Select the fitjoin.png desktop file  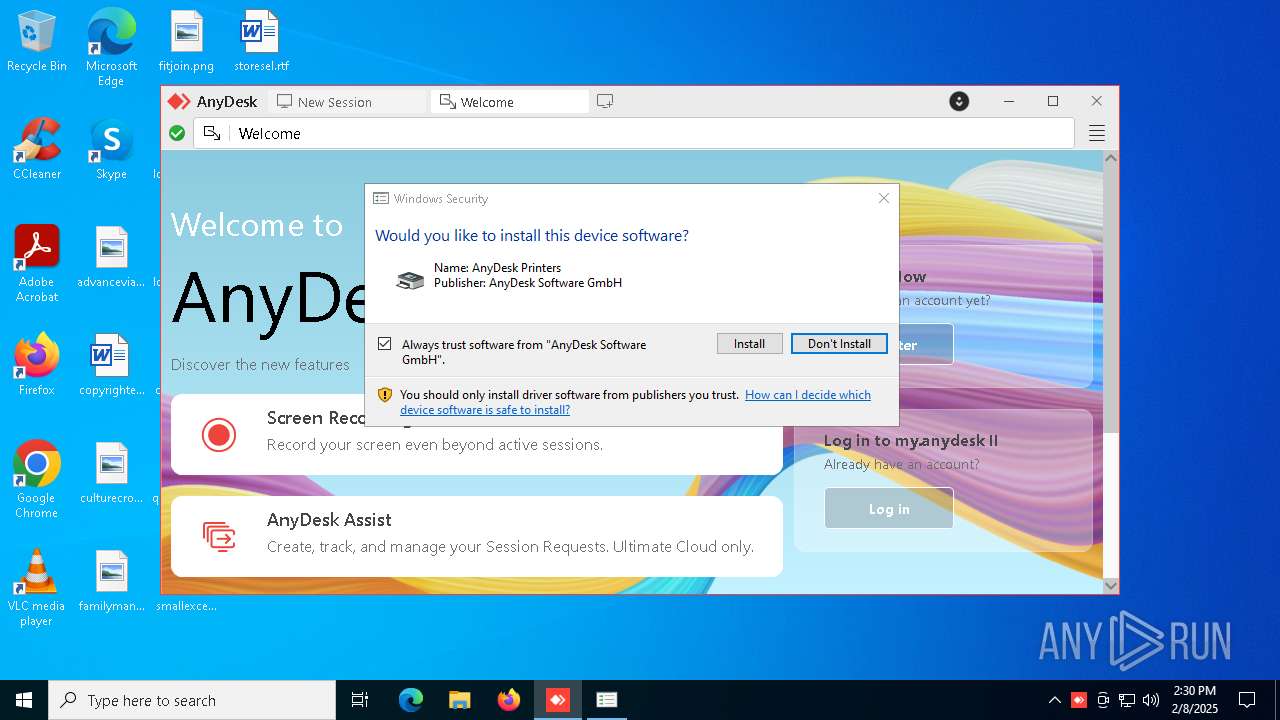click(186, 42)
